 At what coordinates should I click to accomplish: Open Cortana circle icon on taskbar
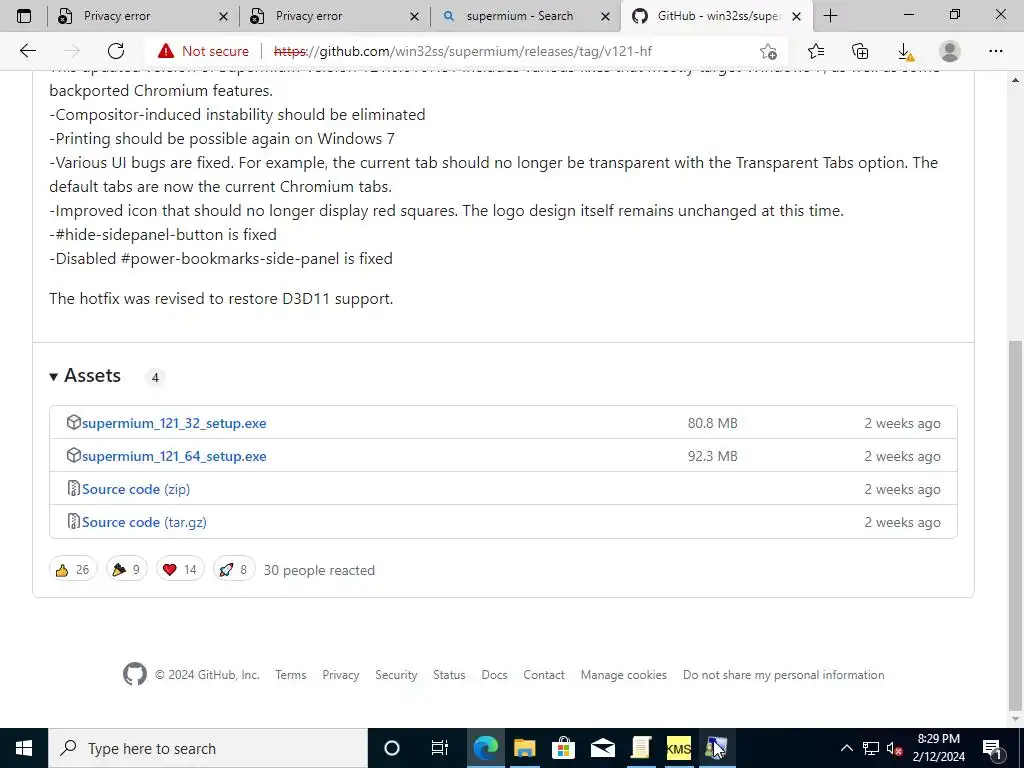coord(391,748)
